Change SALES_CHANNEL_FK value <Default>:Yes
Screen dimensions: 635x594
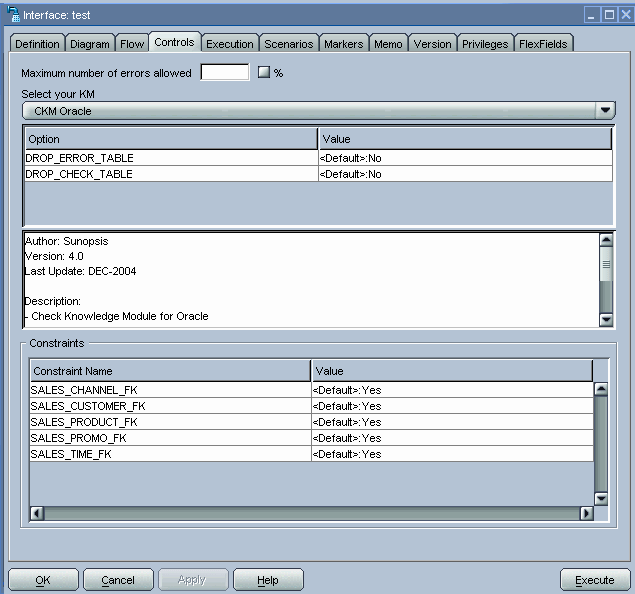point(452,390)
